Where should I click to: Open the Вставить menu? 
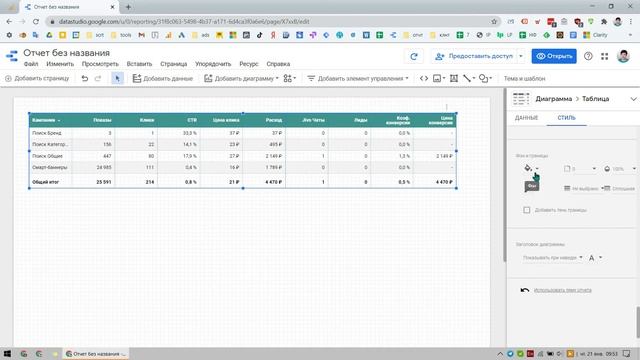[x=139, y=64]
